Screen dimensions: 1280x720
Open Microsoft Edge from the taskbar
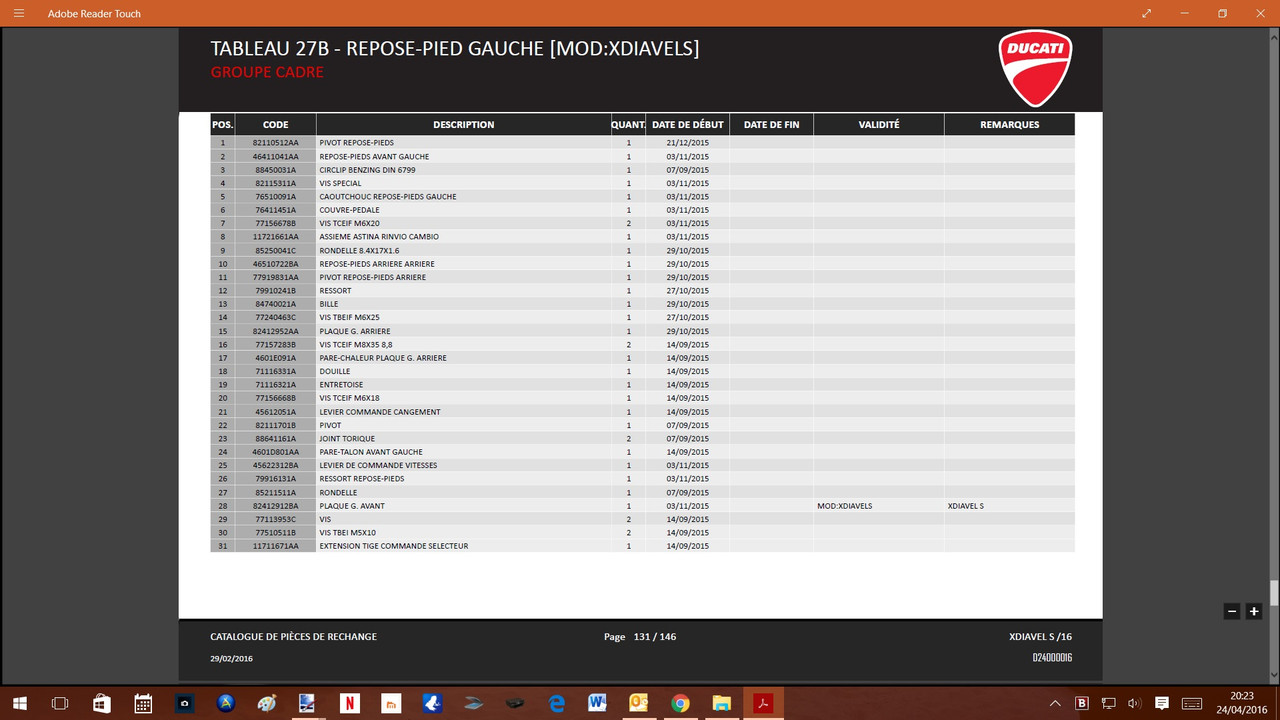pyautogui.click(x=557, y=703)
